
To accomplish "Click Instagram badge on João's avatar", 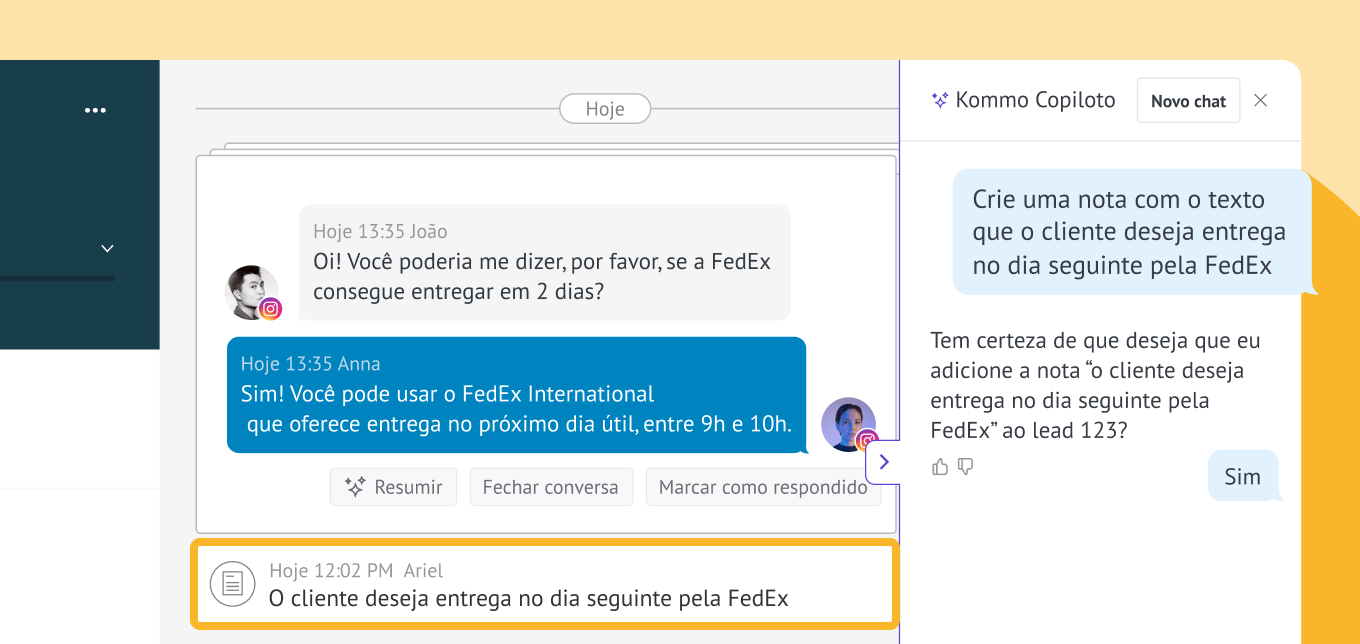I will 270,309.
